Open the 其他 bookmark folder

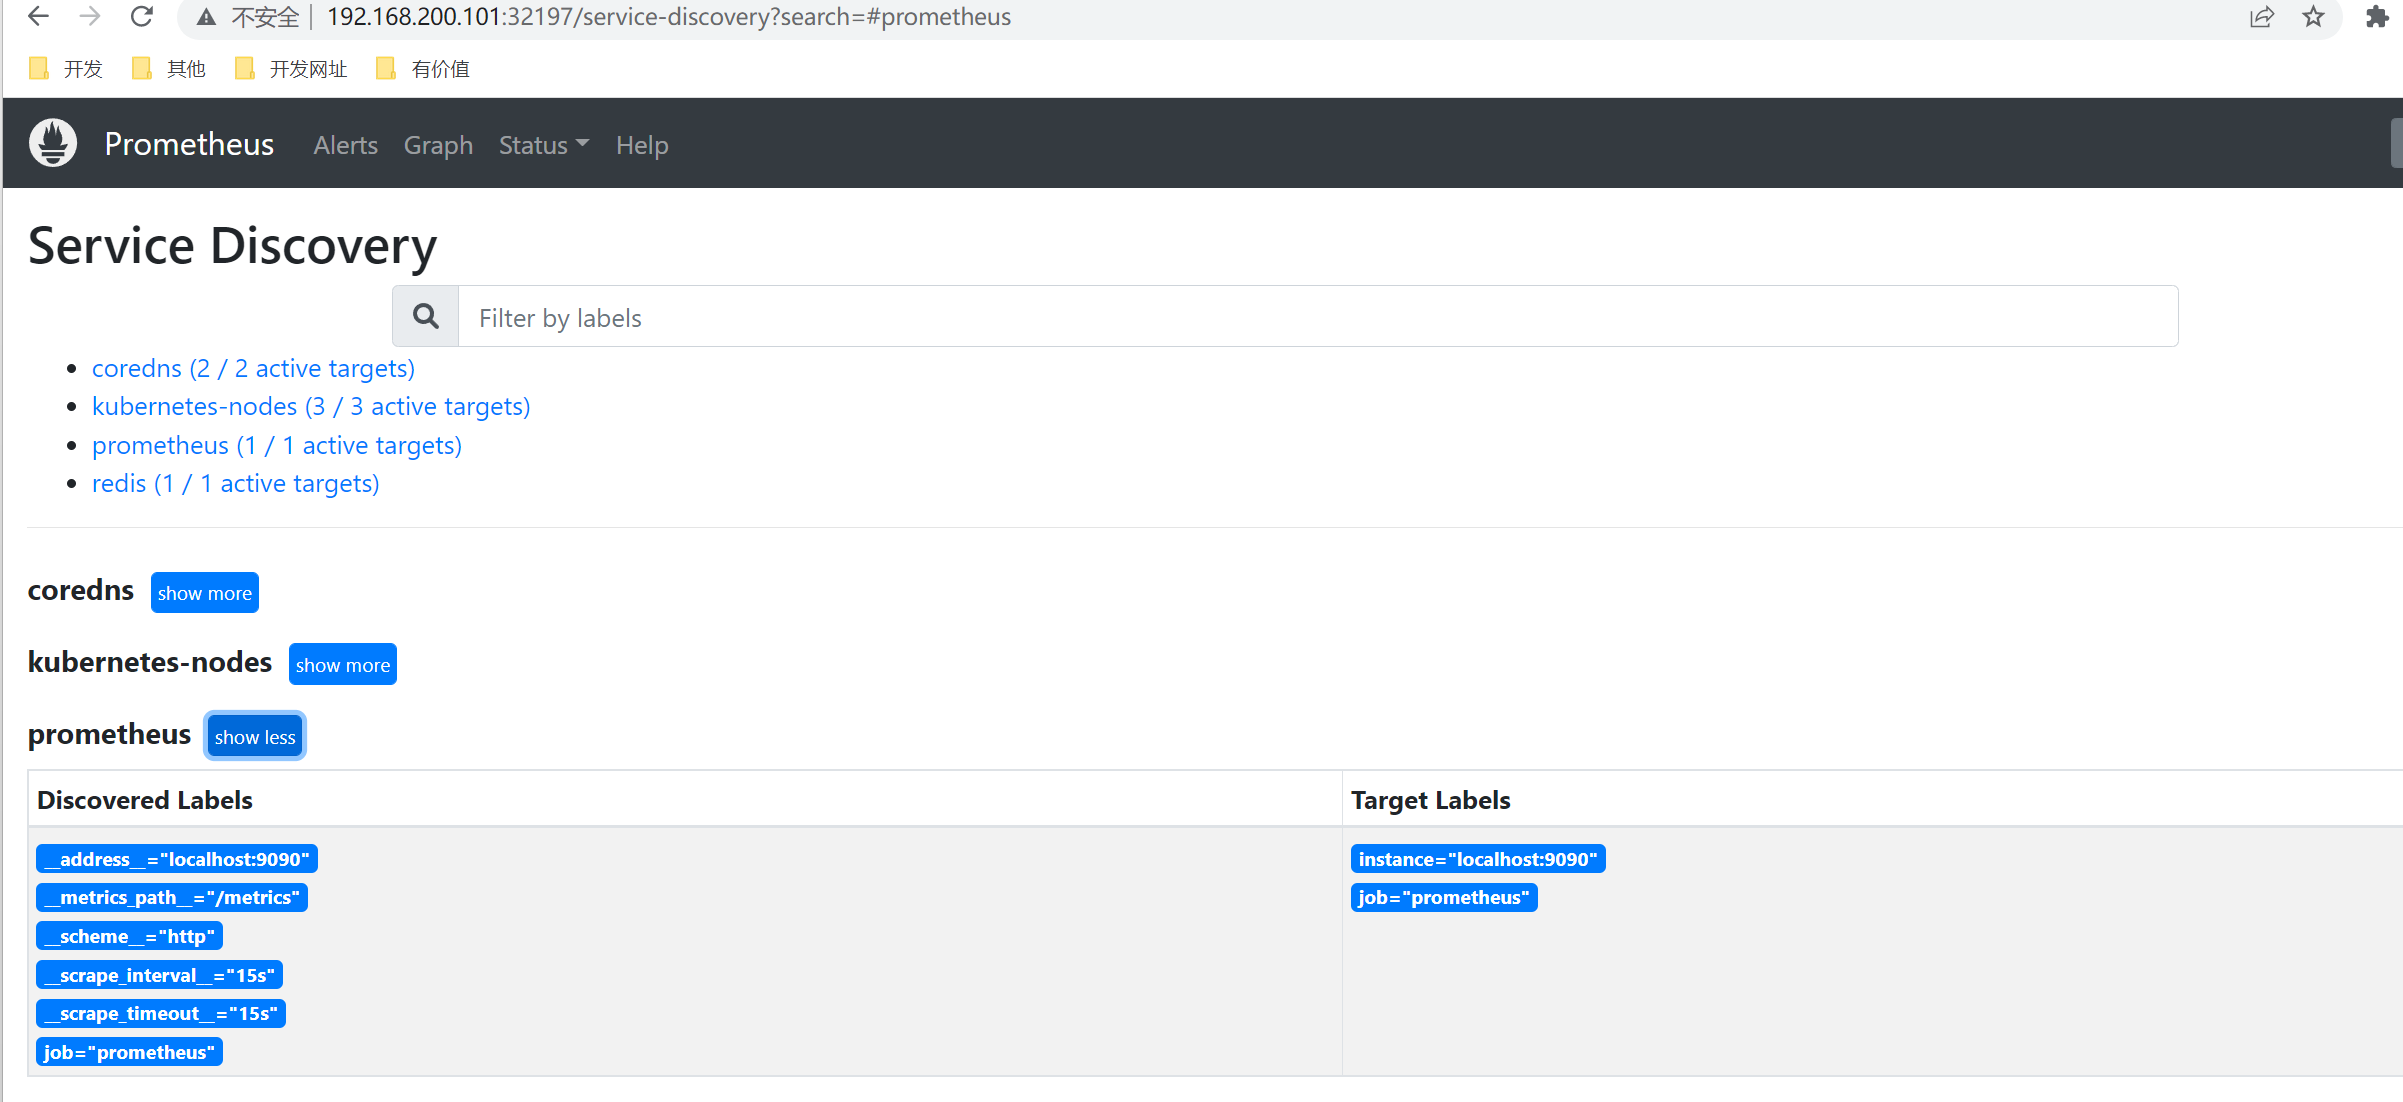170,69
